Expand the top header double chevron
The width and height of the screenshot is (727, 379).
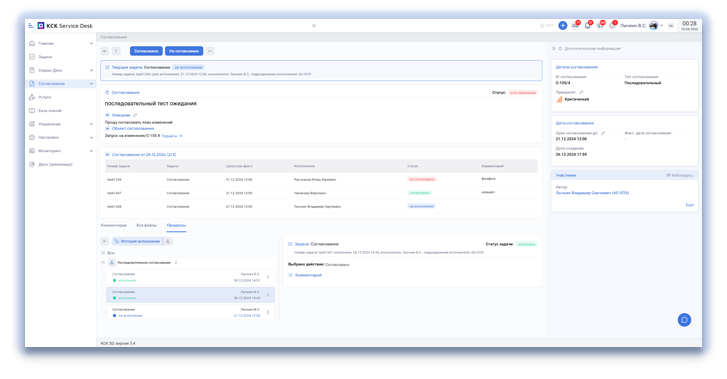click(314, 26)
